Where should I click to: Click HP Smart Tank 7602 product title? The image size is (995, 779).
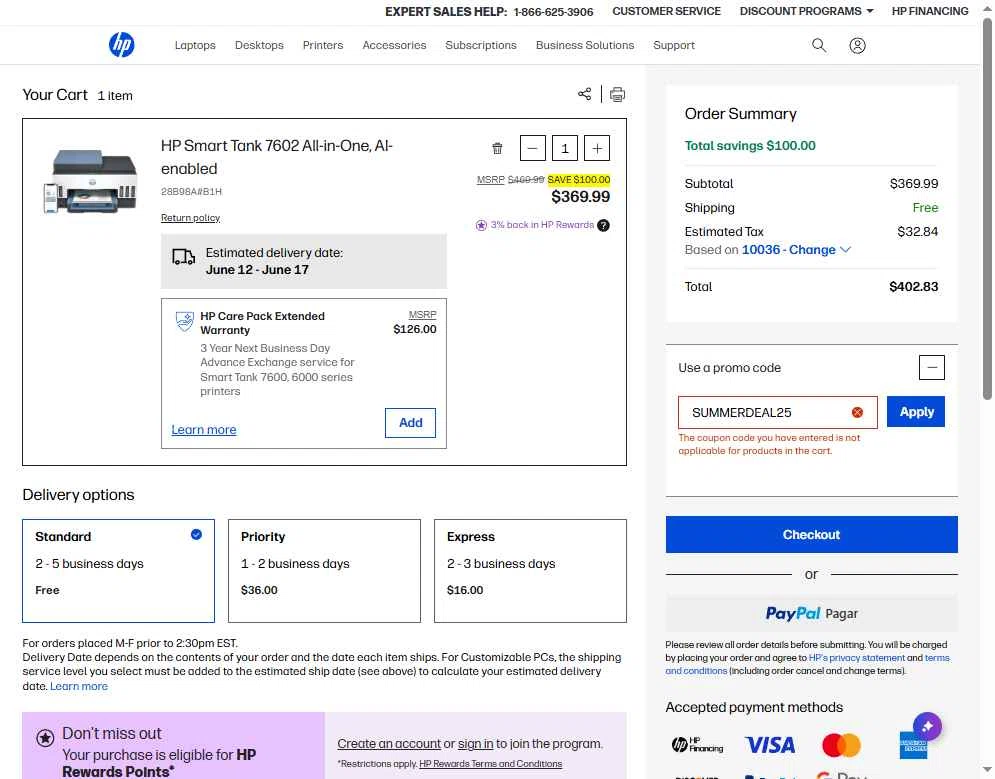coord(277,157)
